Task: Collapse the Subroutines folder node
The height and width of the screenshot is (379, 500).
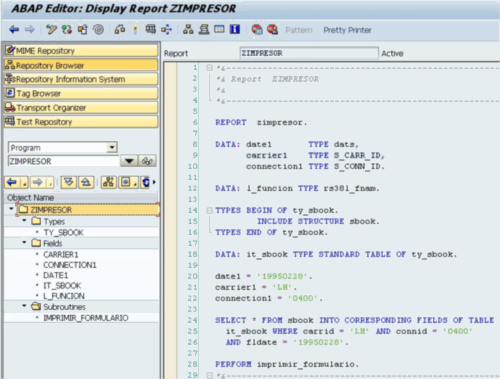Action: pos(24,306)
